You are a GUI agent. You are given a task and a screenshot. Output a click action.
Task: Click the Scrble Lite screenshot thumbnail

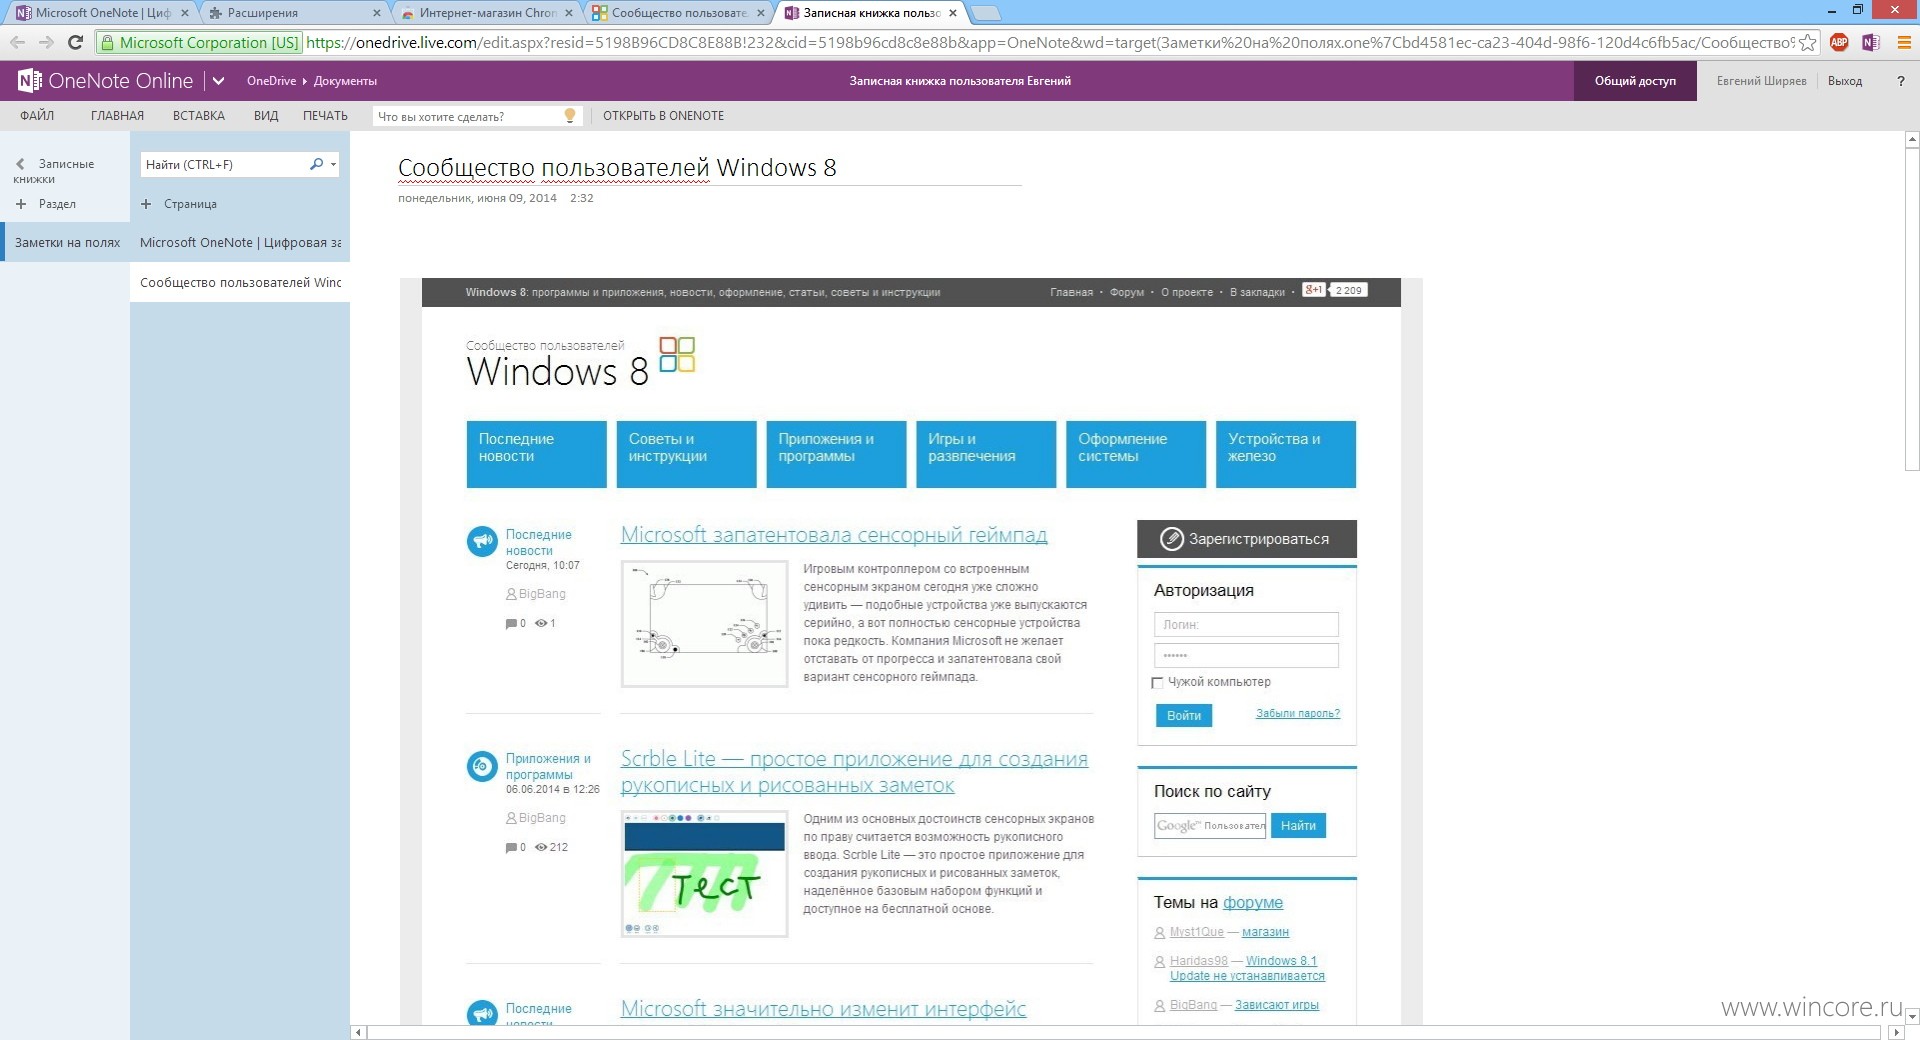tap(704, 874)
